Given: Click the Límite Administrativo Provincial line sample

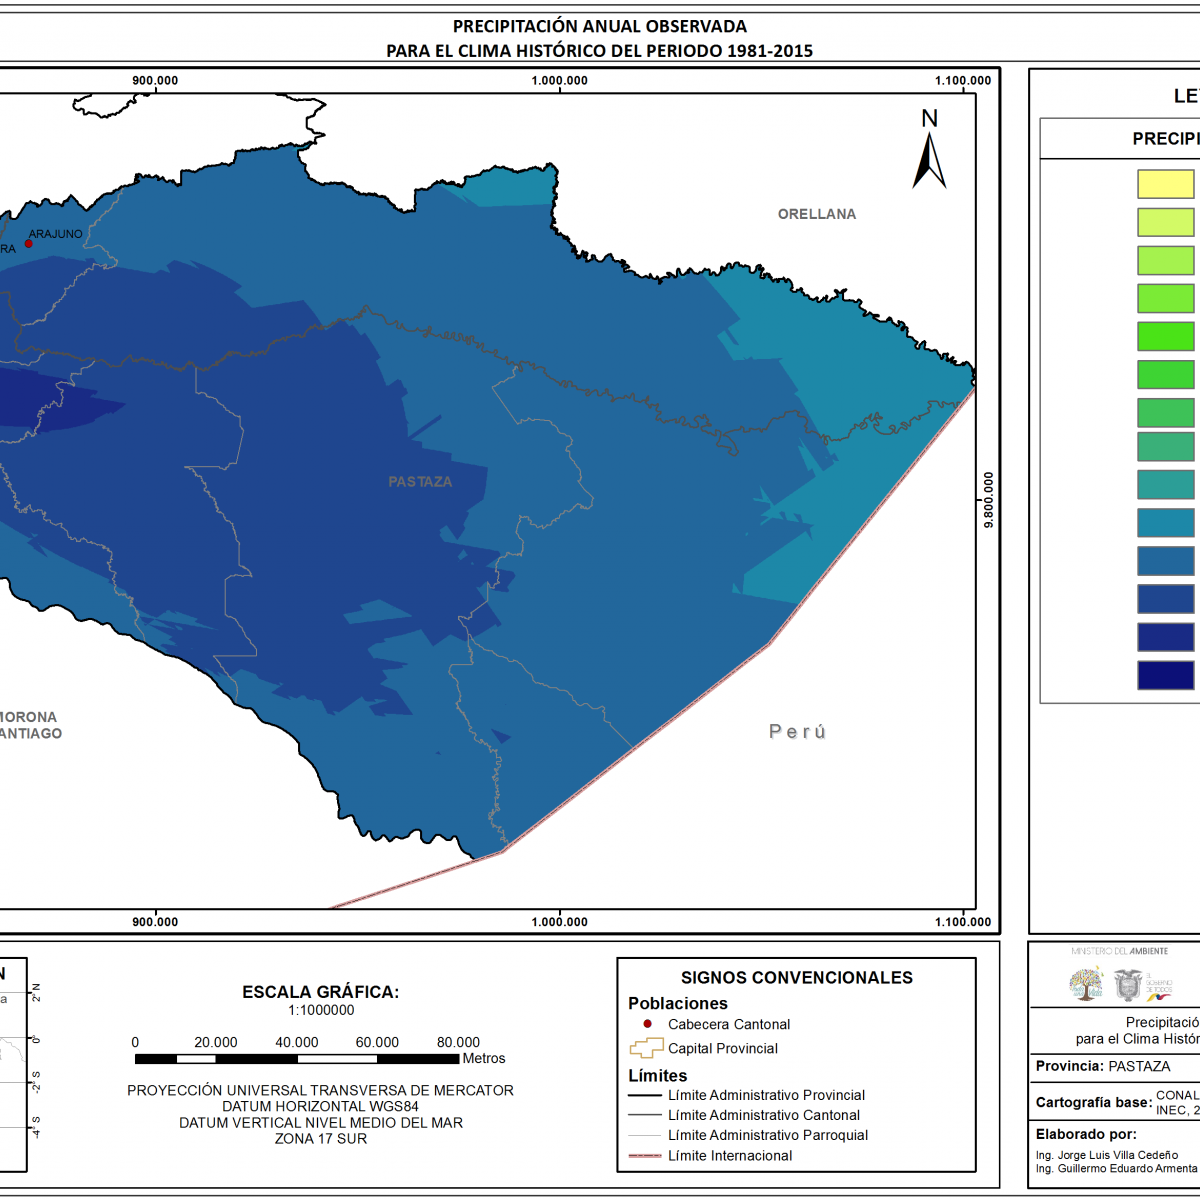Looking at the screenshot, I should click(x=645, y=1095).
